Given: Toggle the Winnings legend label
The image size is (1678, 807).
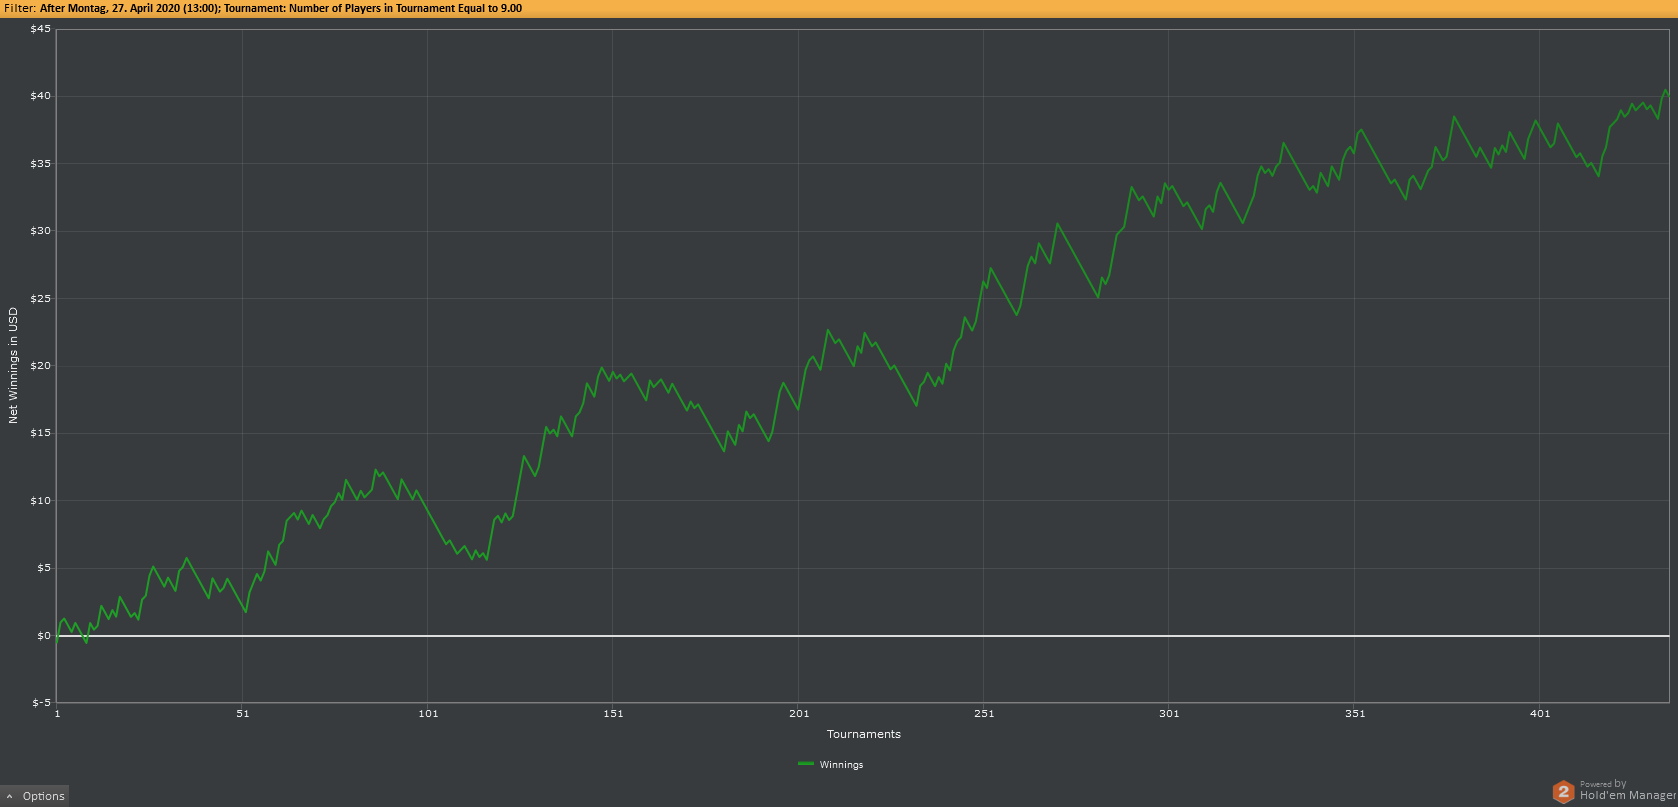Looking at the screenshot, I should 841,765.
